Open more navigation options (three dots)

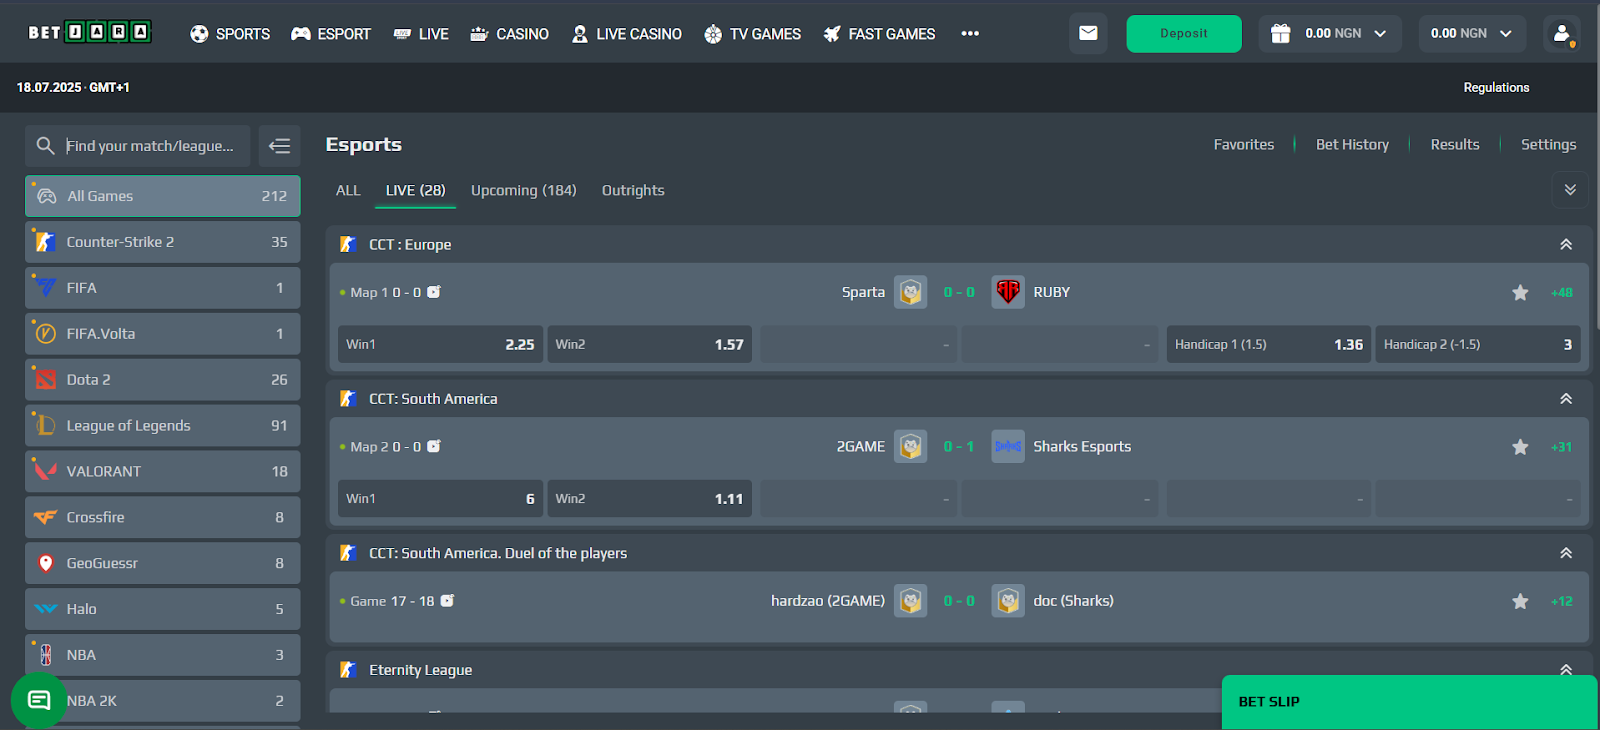tap(970, 33)
